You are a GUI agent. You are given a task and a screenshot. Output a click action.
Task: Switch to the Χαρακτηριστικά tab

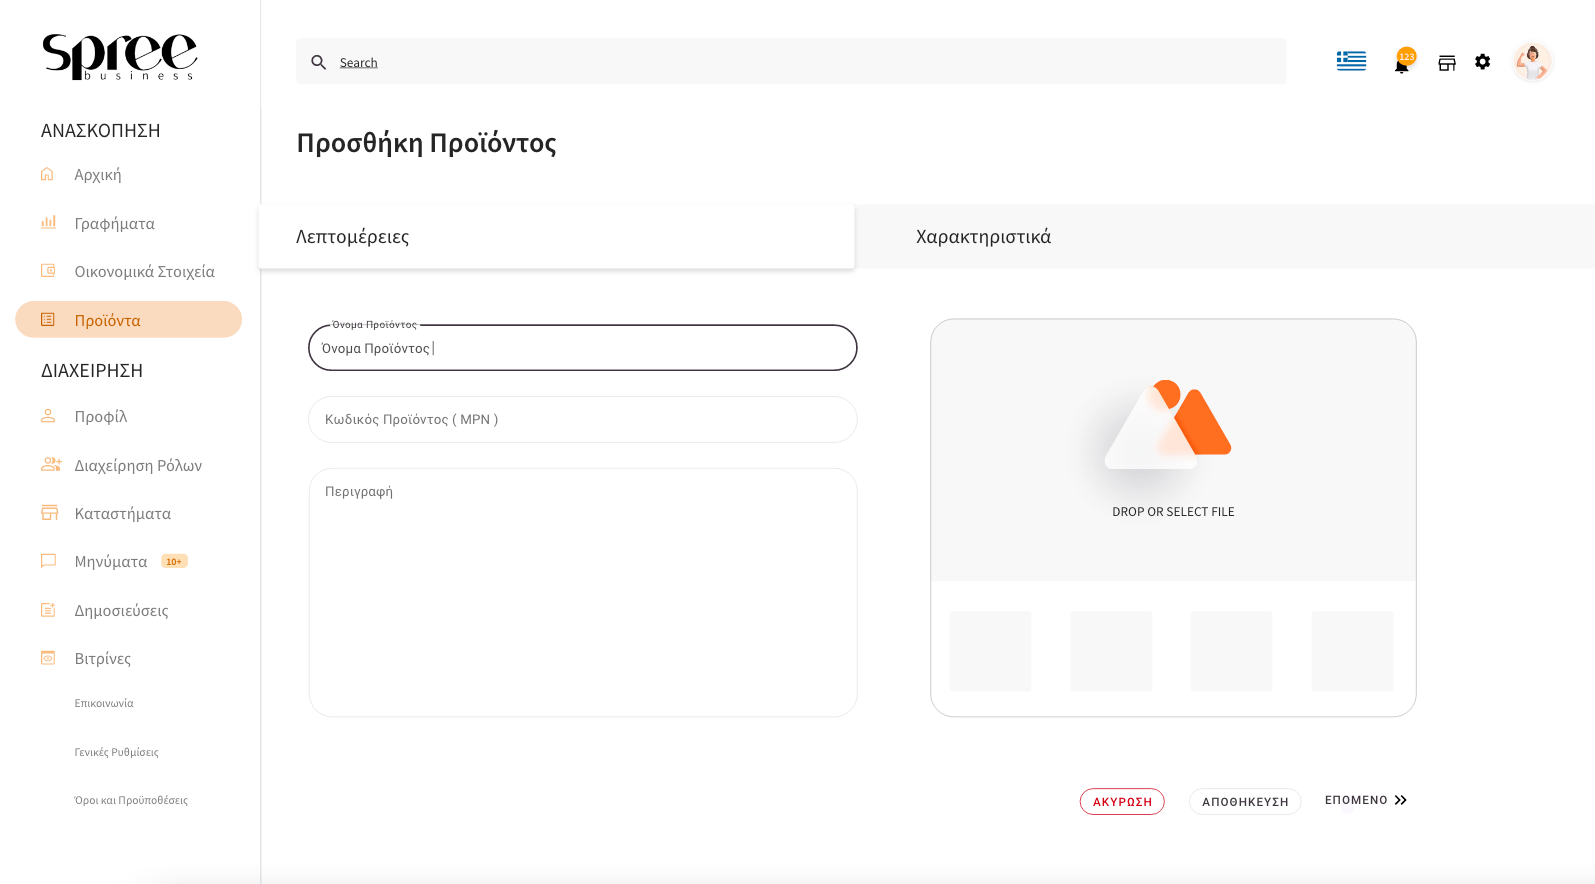pos(983,237)
